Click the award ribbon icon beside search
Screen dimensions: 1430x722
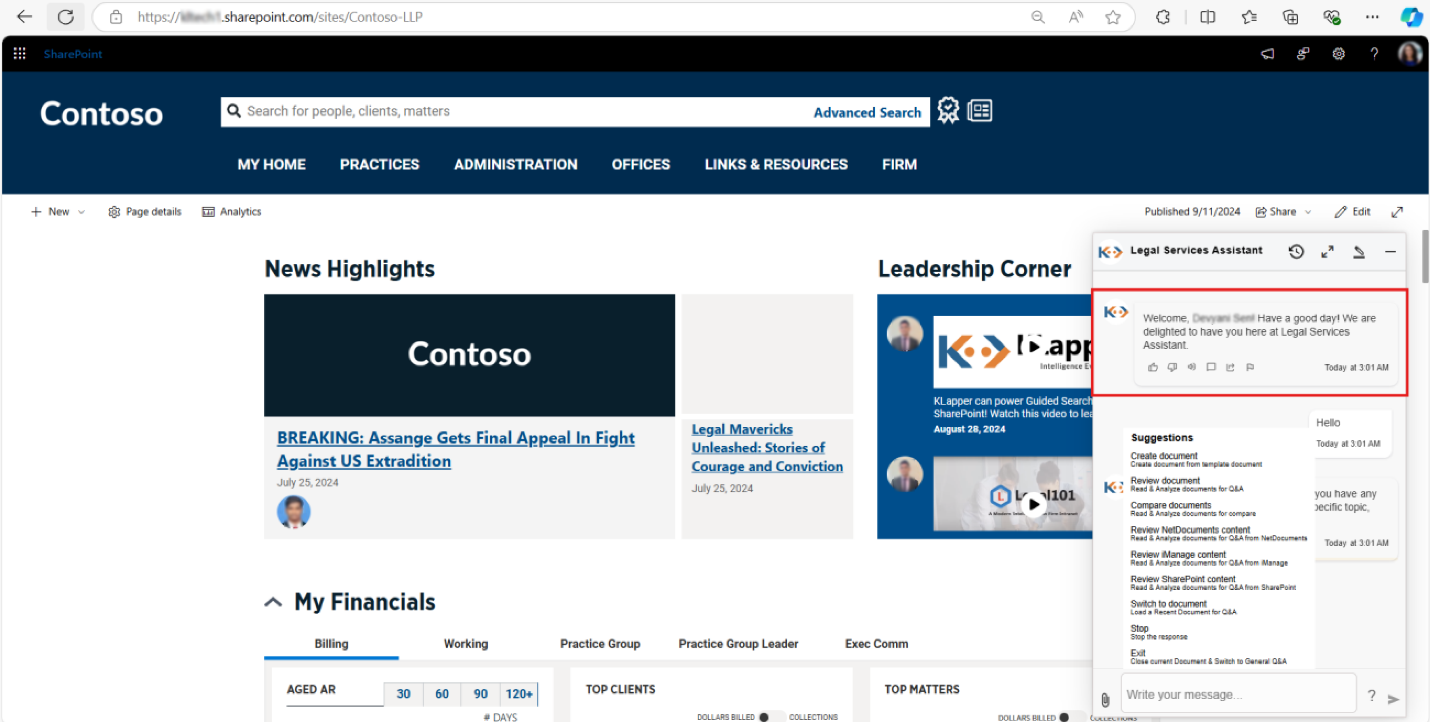948,111
